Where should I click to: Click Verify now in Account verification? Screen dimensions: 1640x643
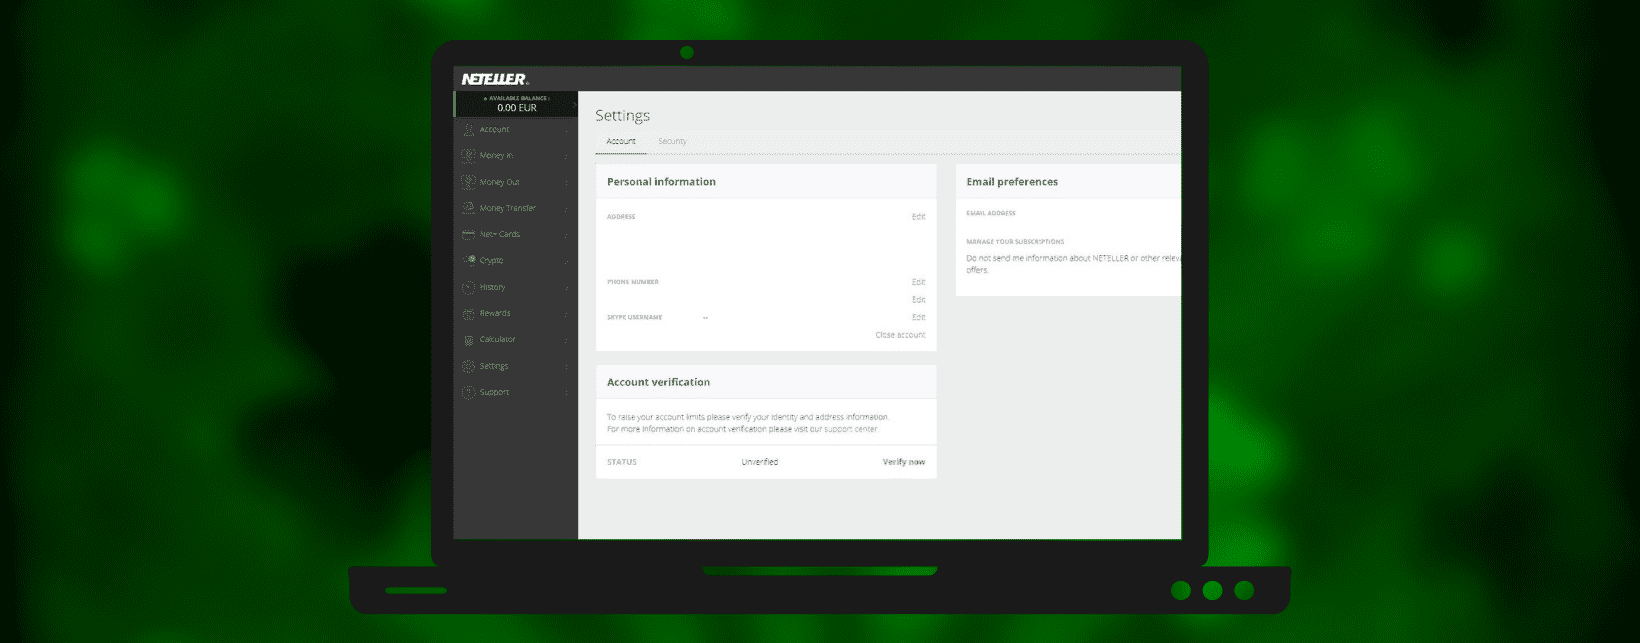[904, 462]
